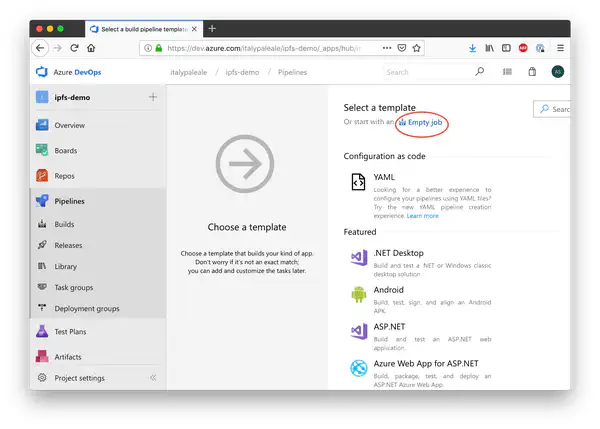Click the YAML Learn more link
600x429 pixels.
[422, 216]
